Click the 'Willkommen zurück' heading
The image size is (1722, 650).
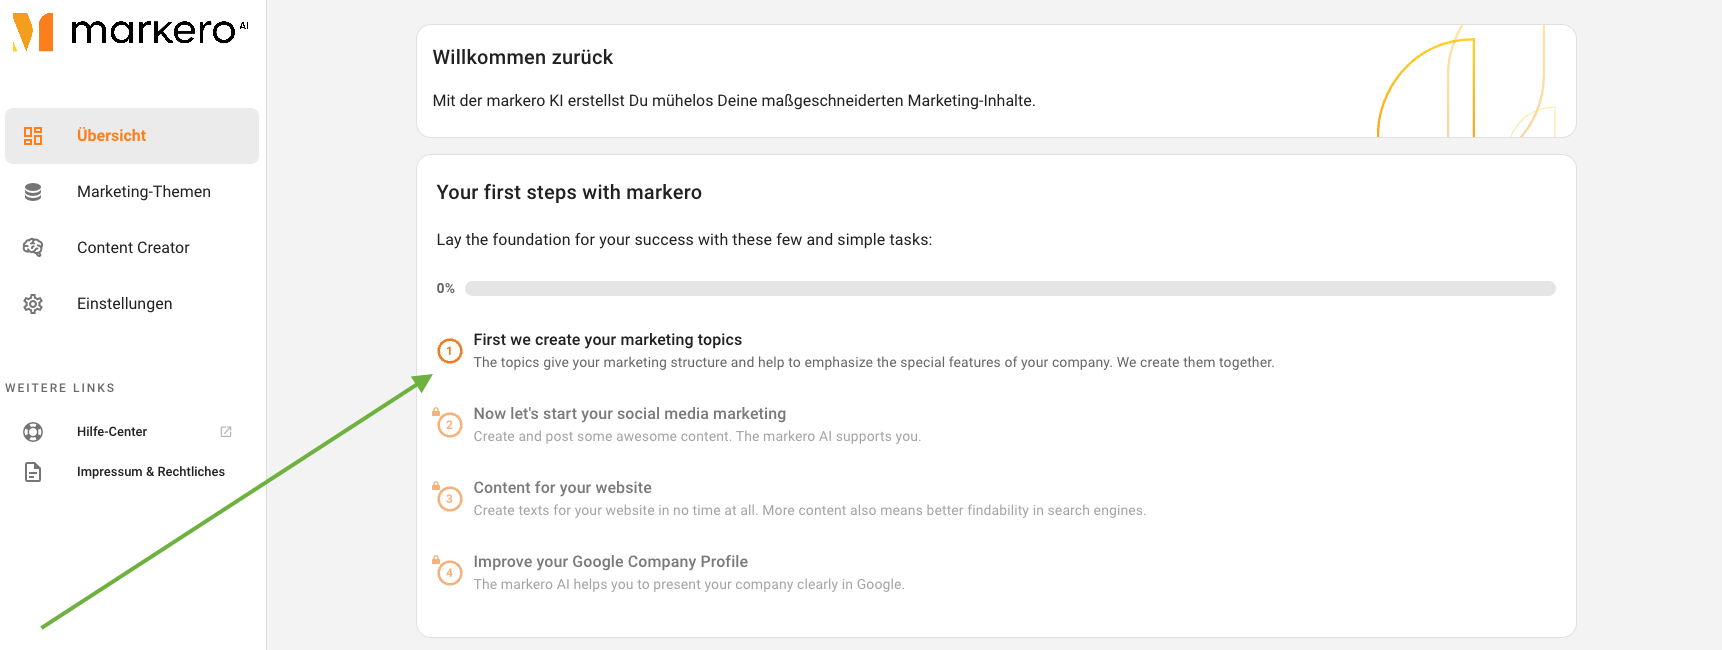coord(523,57)
